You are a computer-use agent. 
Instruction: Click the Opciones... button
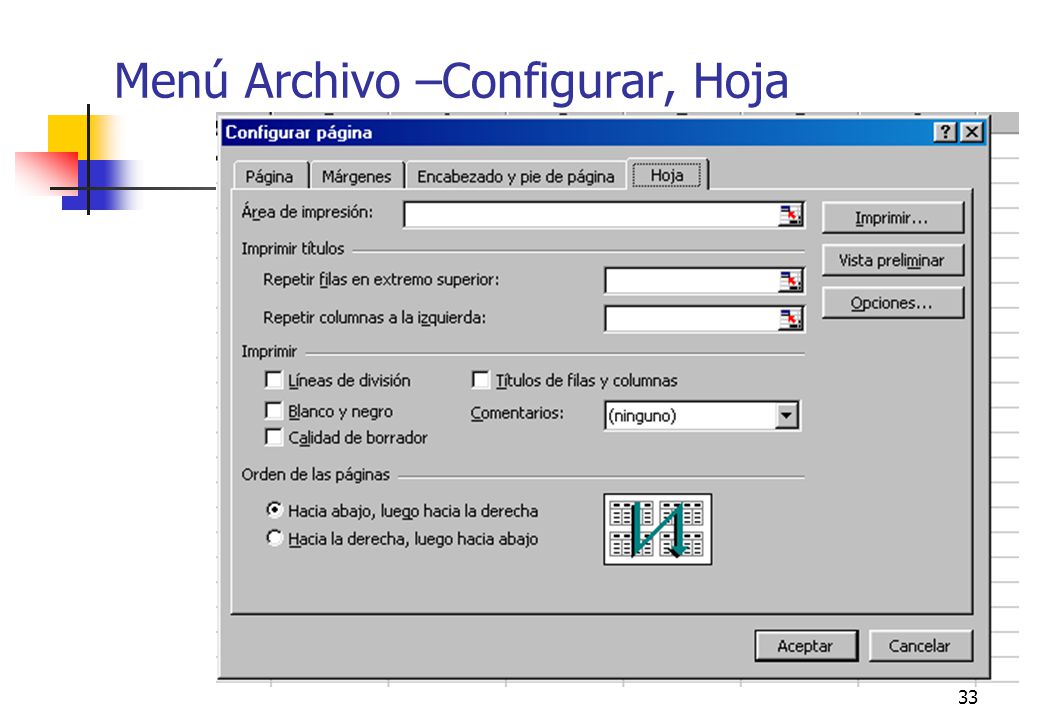892,303
